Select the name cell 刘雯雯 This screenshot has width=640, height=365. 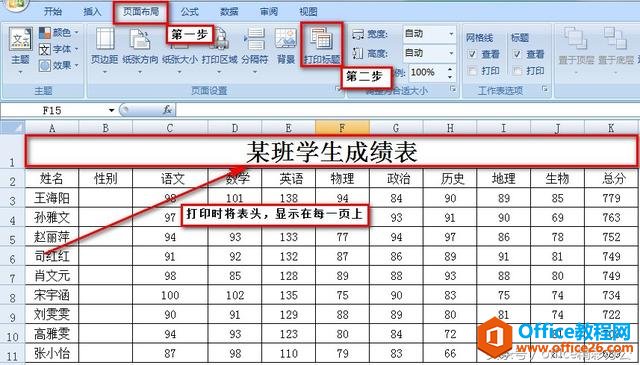click(x=52, y=314)
